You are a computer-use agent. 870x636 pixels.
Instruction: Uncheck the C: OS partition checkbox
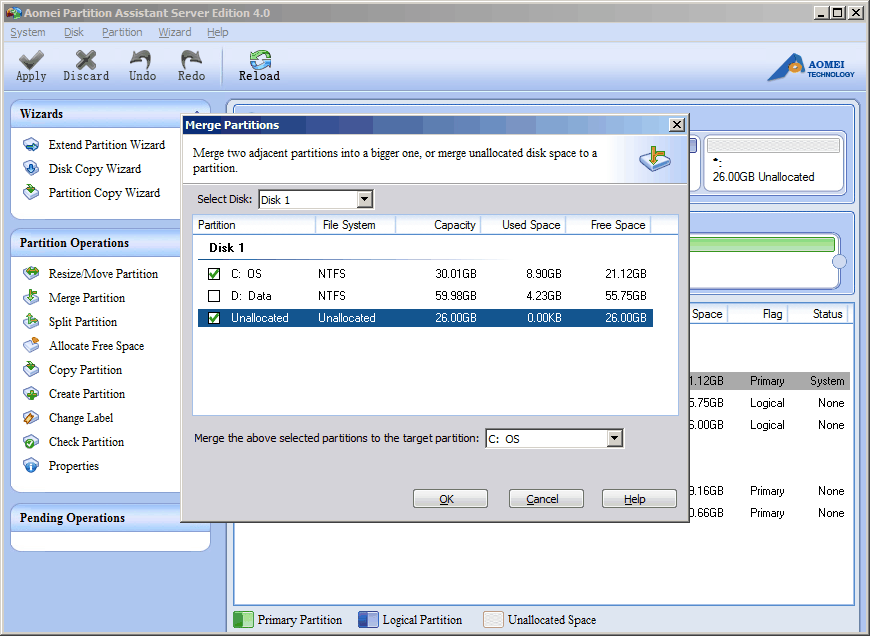pyautogui.click(x=214, y=274)
